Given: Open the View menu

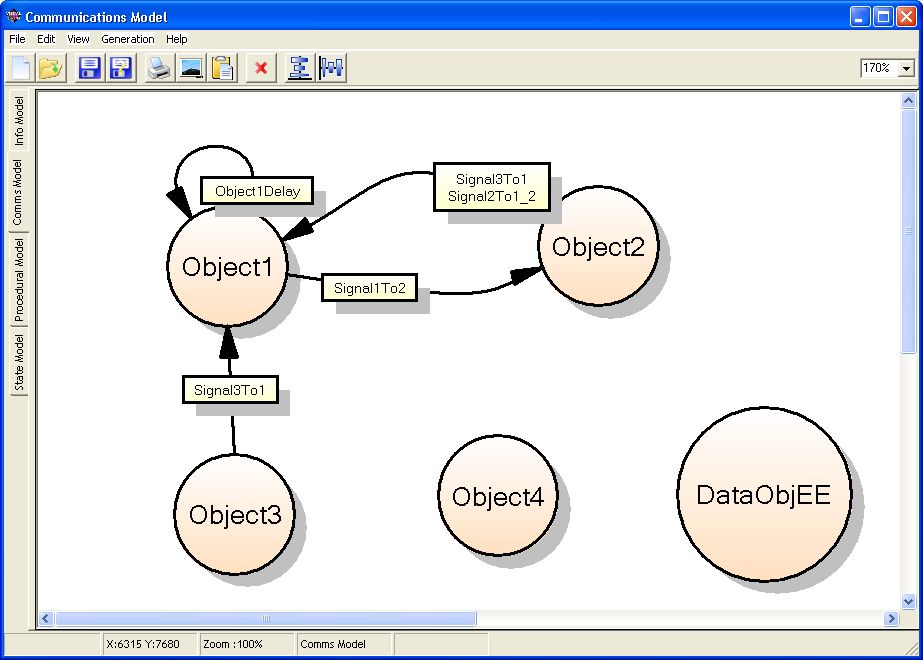Looking at the screenshot, I should click(78, 39).
